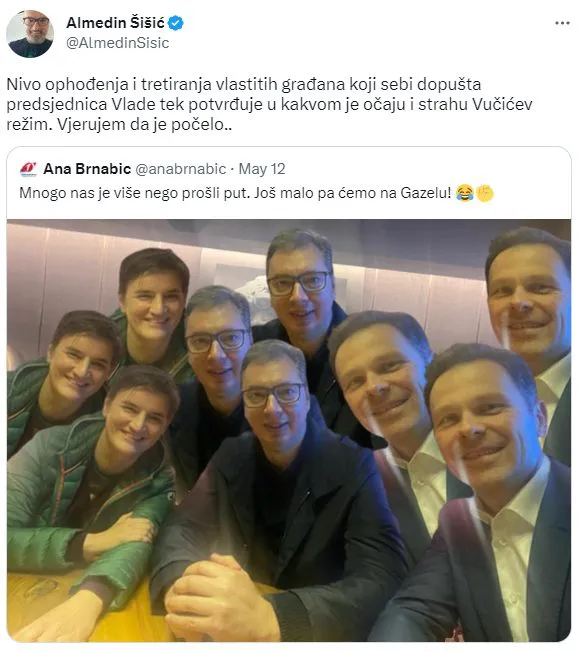Click the main tweet line starting "Nivo ophođenja"

(x=244, y=84)
